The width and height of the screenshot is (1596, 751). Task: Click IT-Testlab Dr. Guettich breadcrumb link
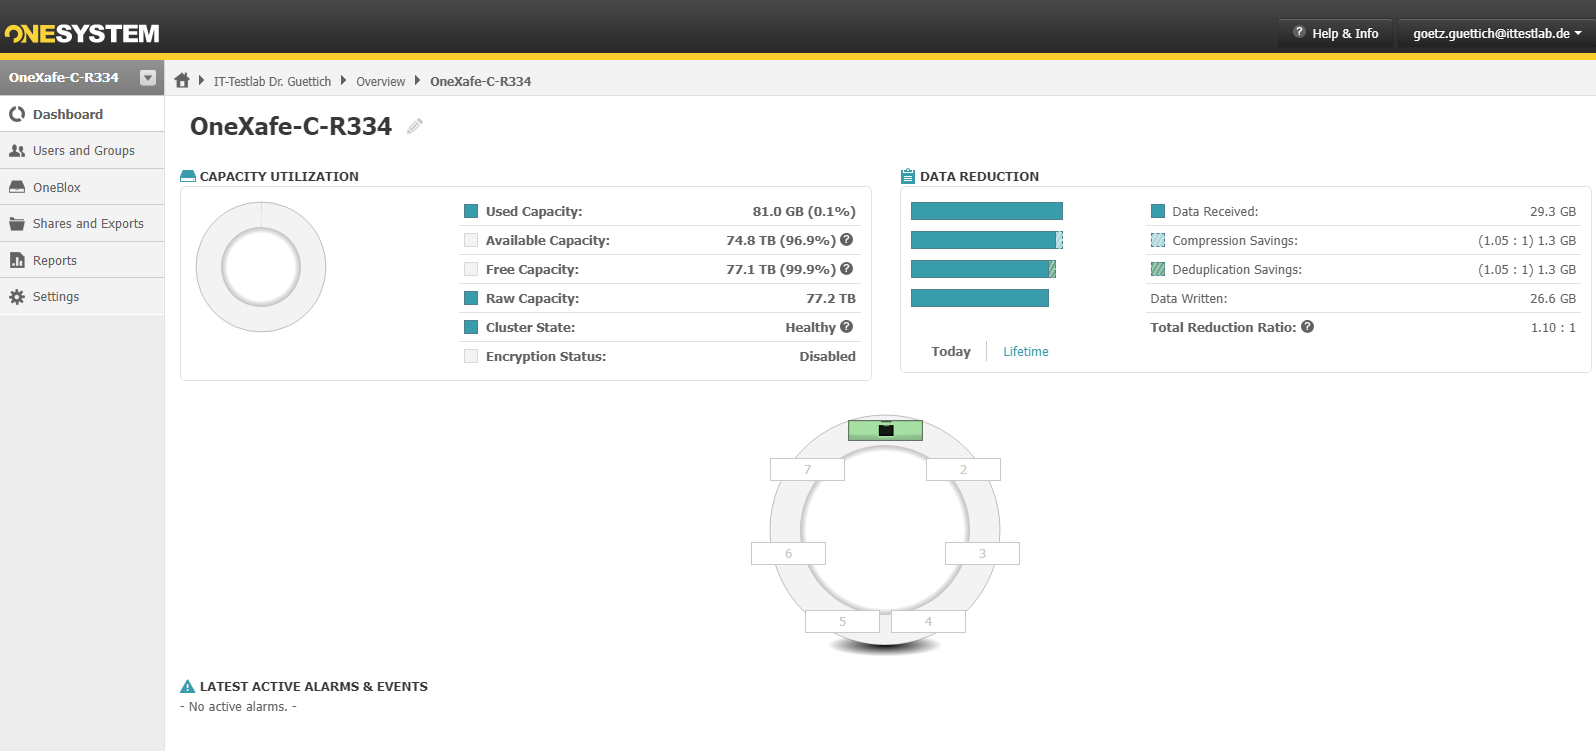272,82
